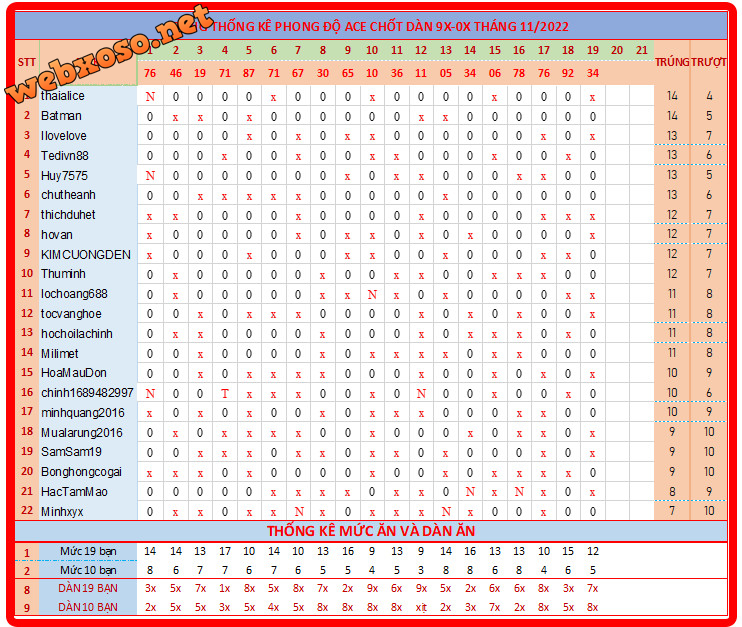Select the chutheanh row label
Viewport: 742px width, 627px height.
(x=68, y=195)
